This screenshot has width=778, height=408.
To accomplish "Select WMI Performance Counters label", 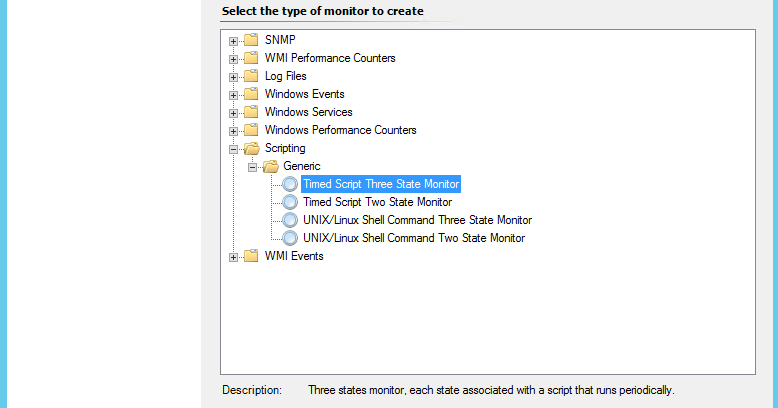I will coord(330,58).
